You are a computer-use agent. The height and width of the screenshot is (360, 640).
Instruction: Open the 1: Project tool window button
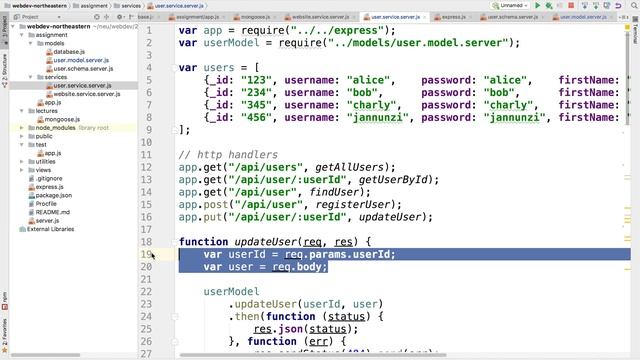click(x=4, y=29)
